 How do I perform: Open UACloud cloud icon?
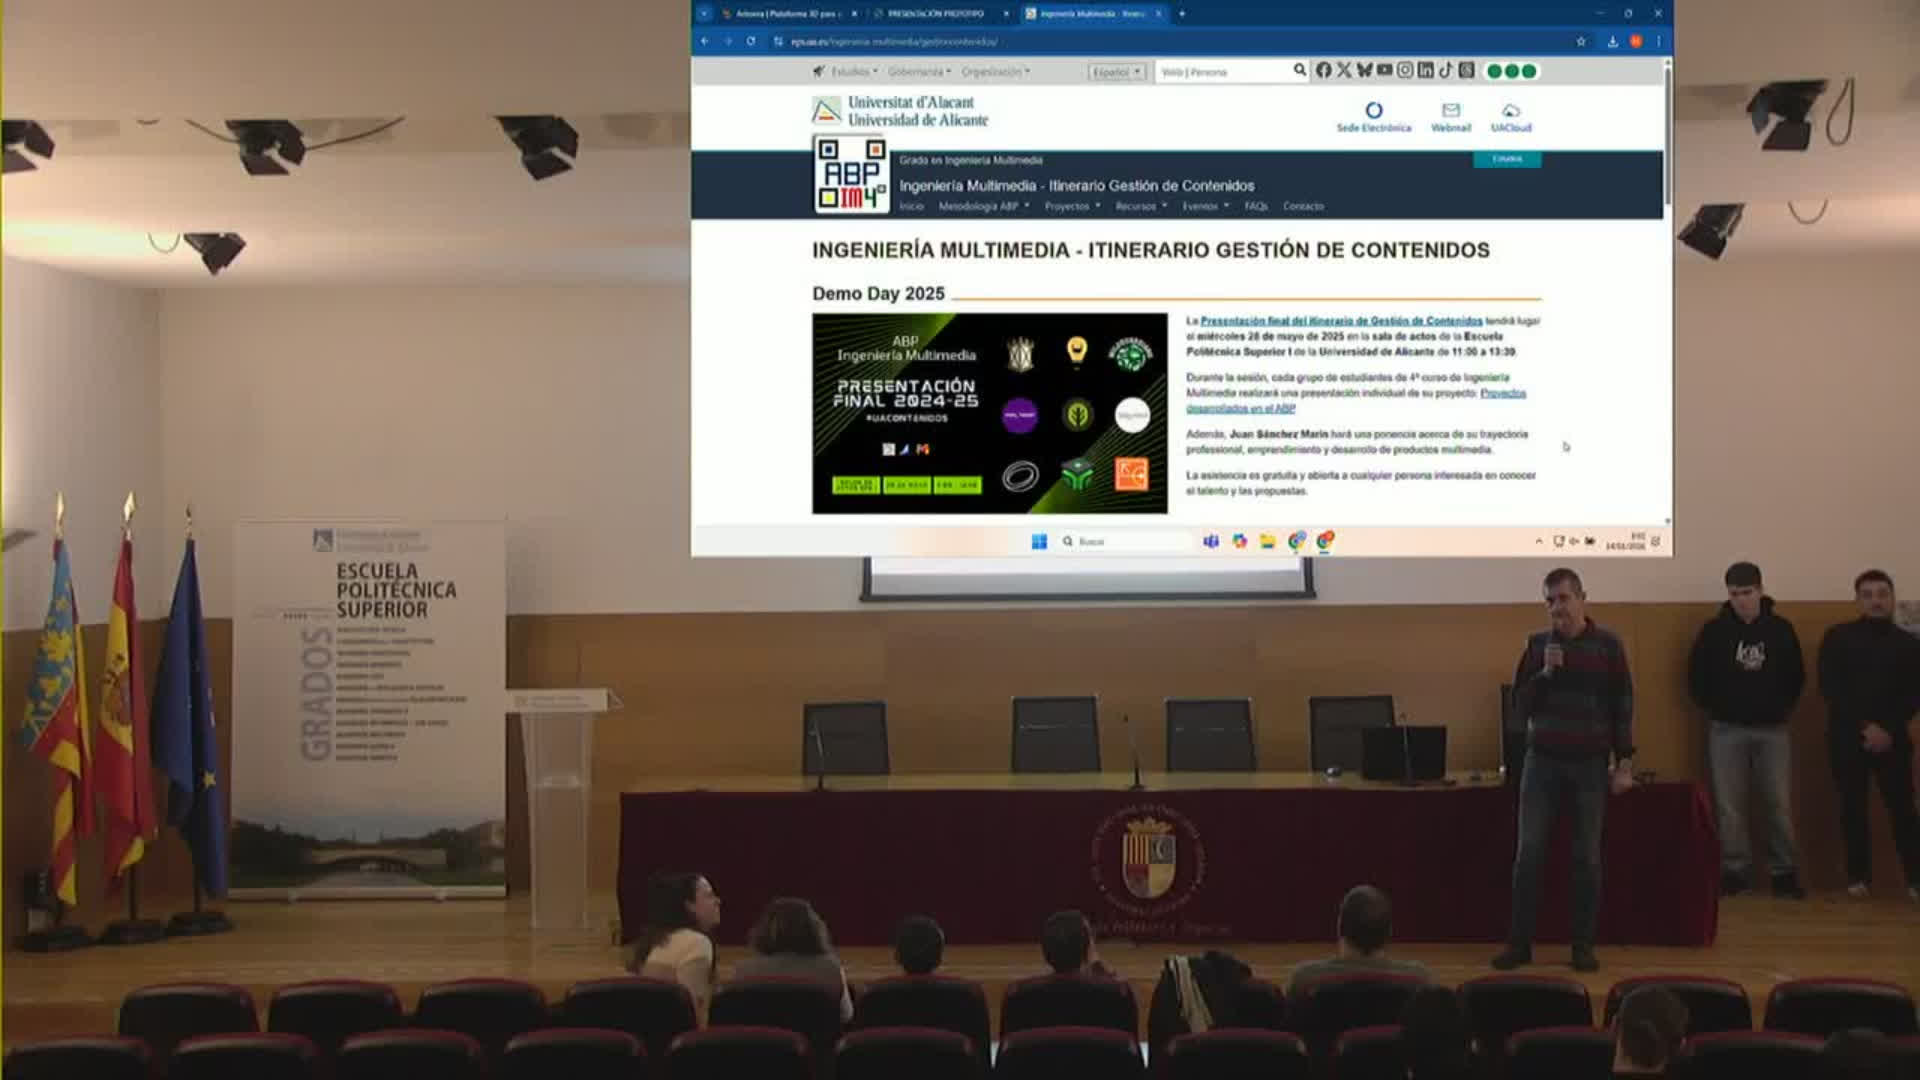pos(1510,111)
